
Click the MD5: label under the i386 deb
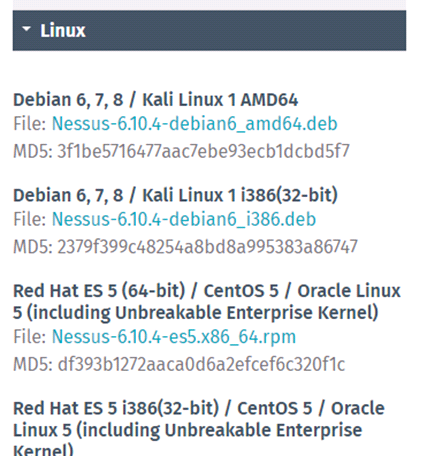[x=33, y=247]
